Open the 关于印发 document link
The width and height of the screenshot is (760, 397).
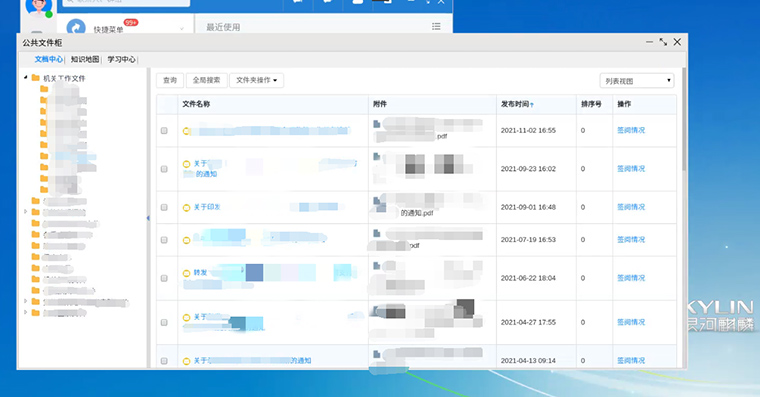pyautogui.click(x=207, y=207)
